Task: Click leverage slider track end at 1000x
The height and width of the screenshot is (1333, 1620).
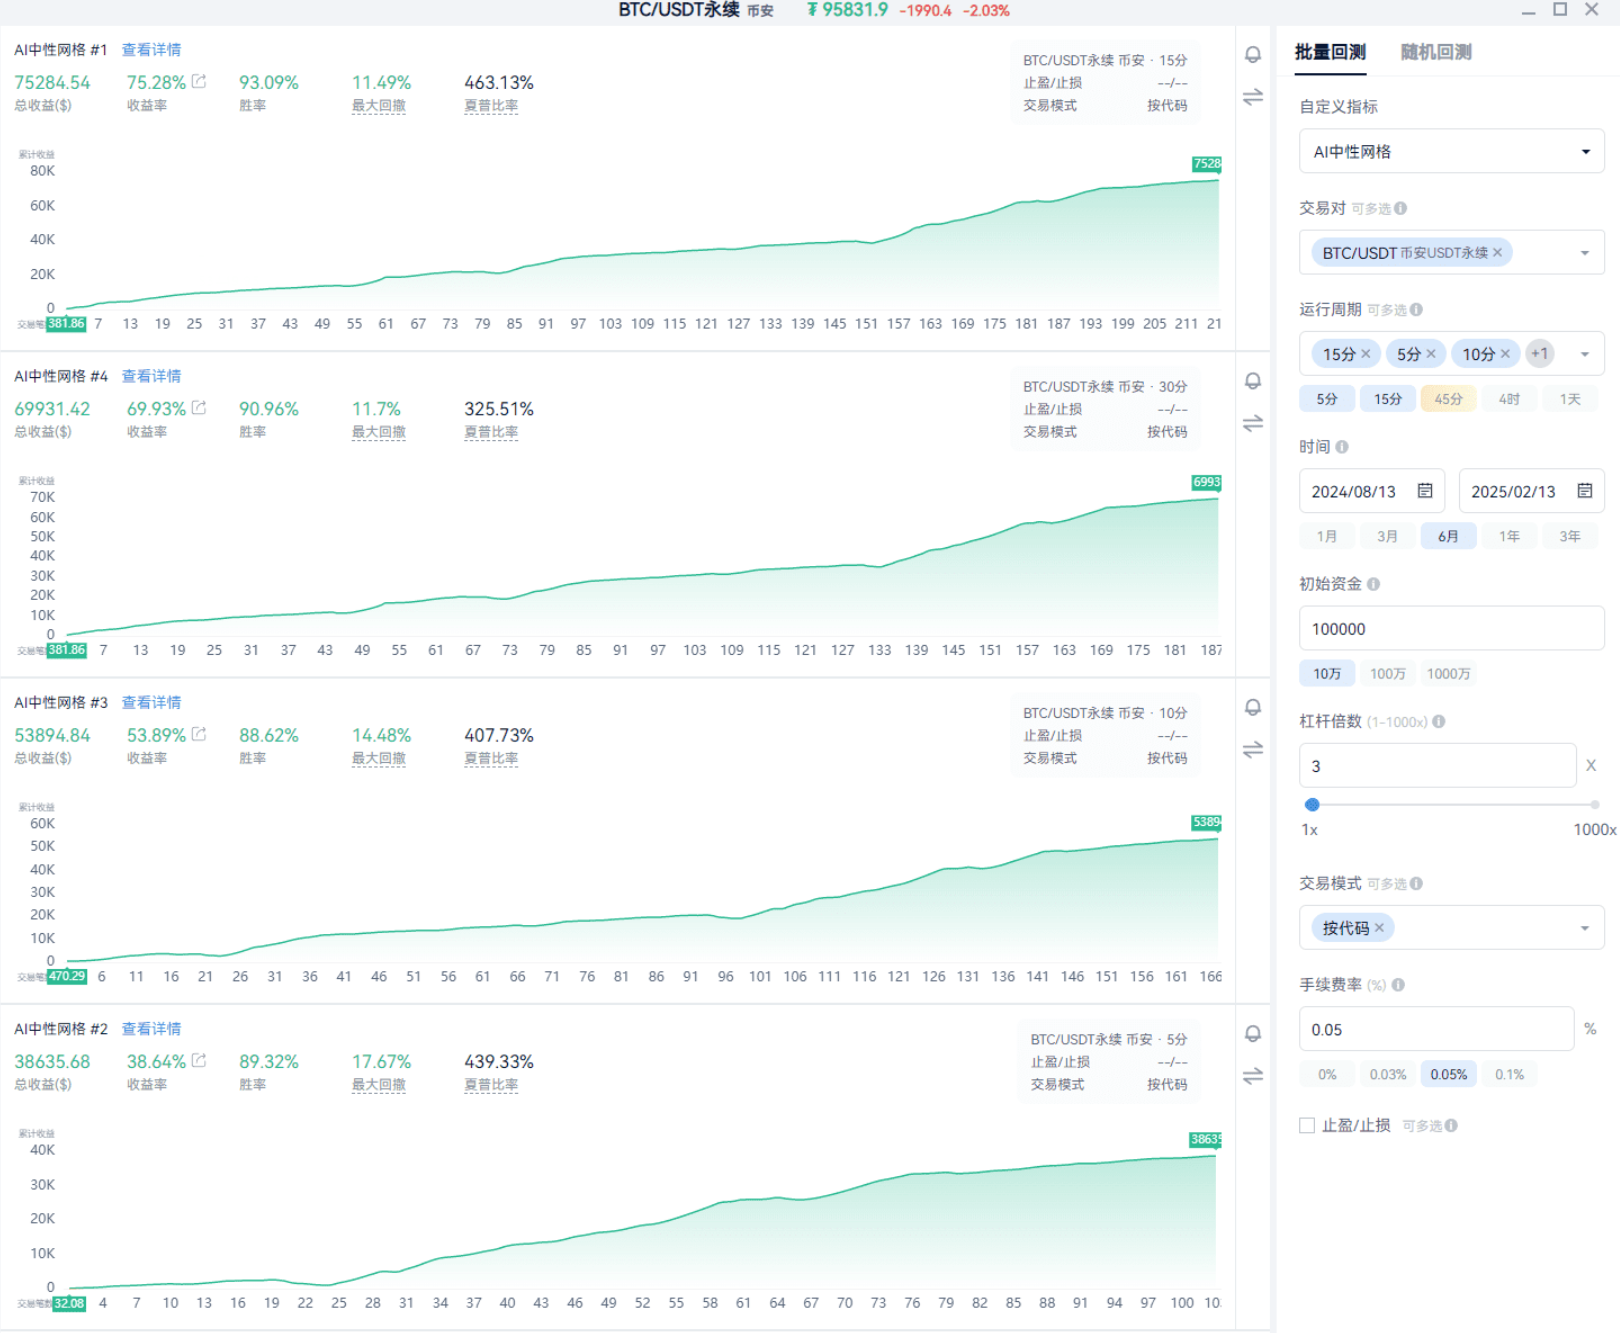Action: [x=1595, y=804]
